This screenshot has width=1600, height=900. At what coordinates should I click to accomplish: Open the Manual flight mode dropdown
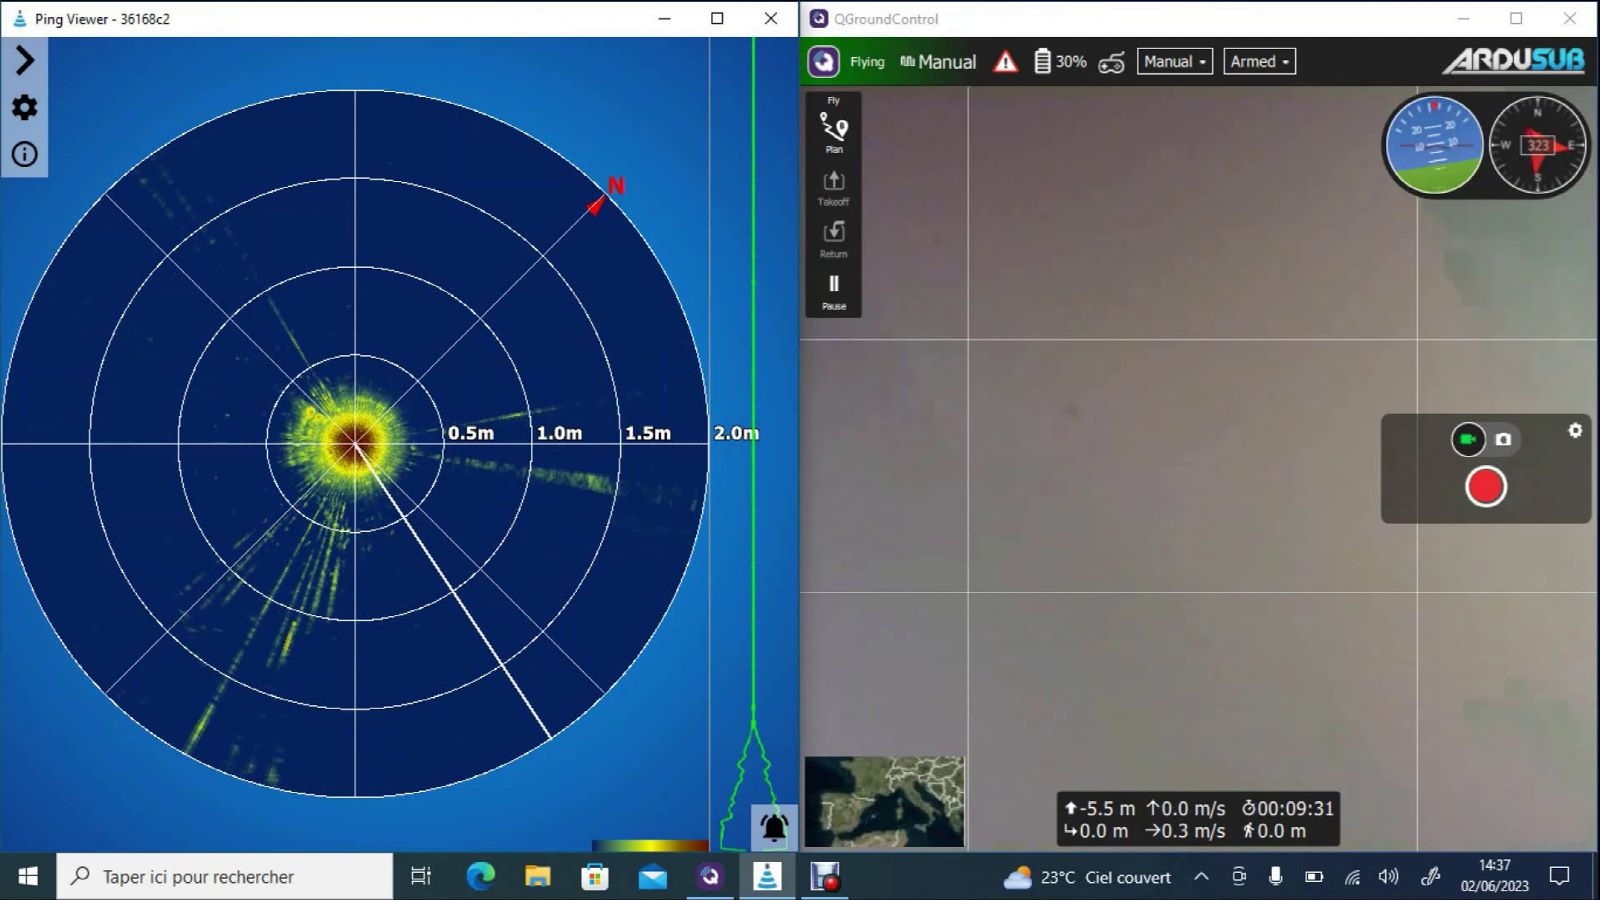click(1174, 62)
